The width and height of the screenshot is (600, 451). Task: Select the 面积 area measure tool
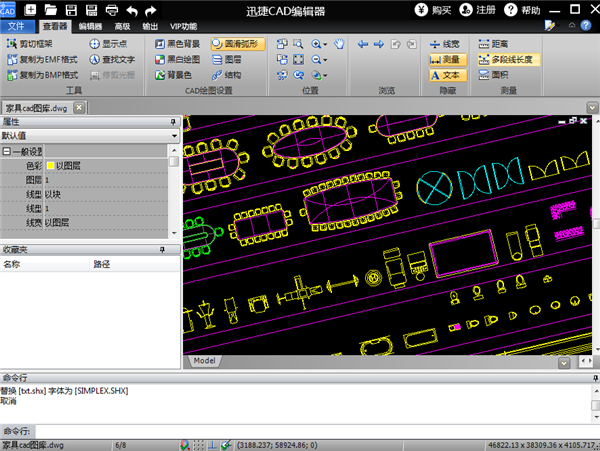(494, 75)
